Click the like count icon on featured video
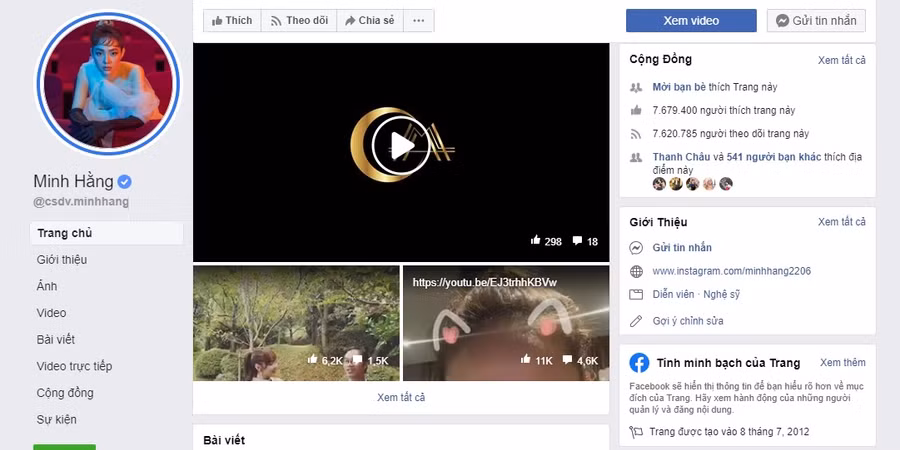 (x=536, y=241)
